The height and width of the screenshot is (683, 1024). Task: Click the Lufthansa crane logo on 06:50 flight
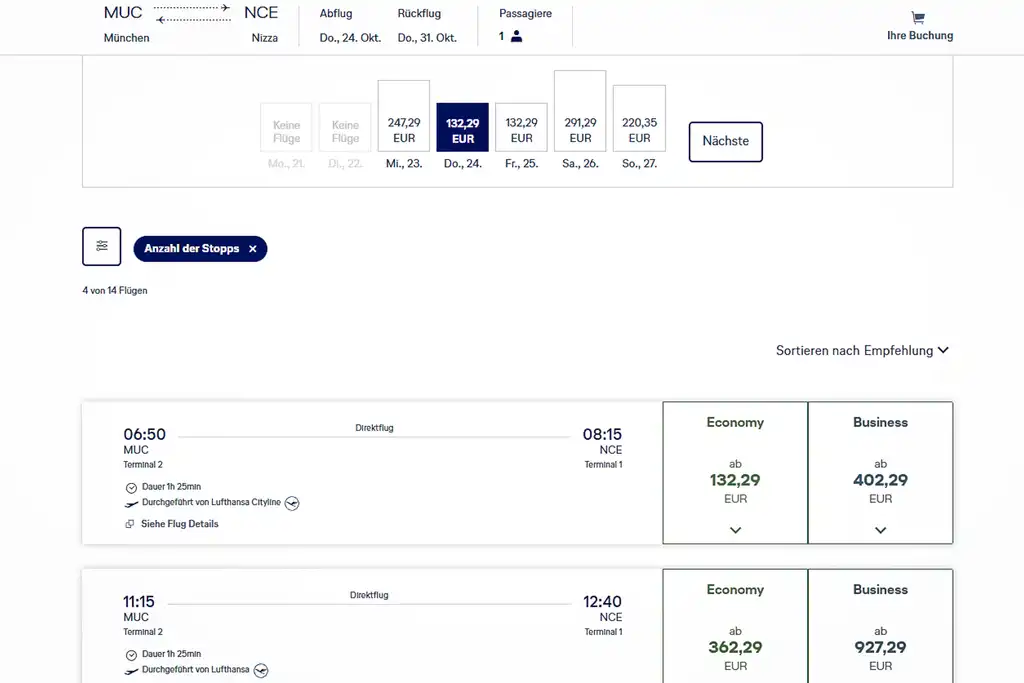point(292,503)
